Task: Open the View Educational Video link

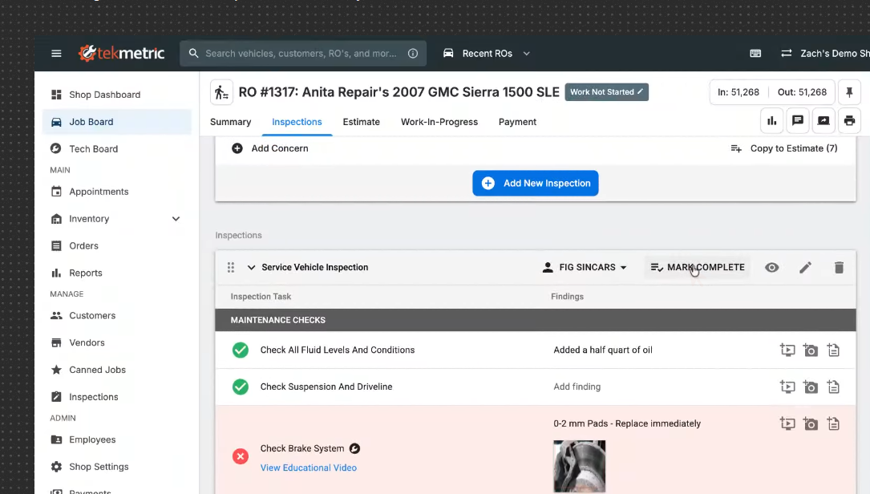Action: pyautogui.click(x=308, y=468)
